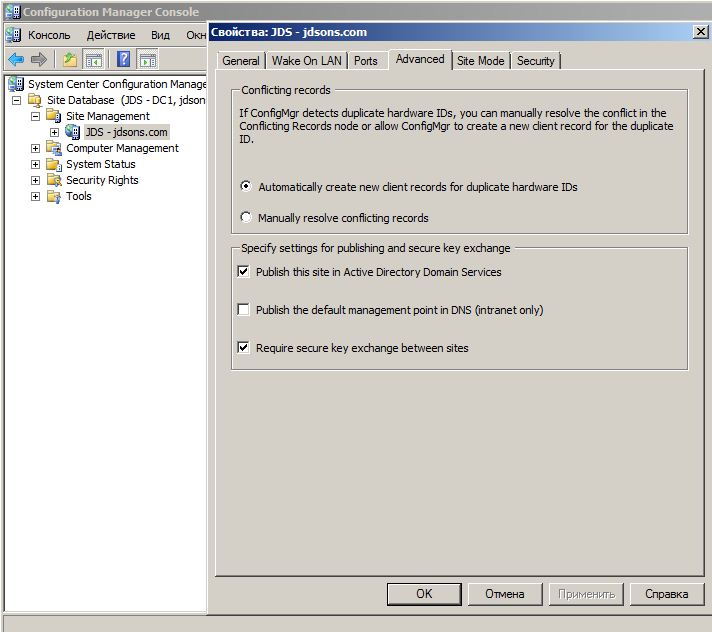This screenshot has height=632, width=712.
Task: Click the Computer Management folder icon
Action: tap(54, 148)
